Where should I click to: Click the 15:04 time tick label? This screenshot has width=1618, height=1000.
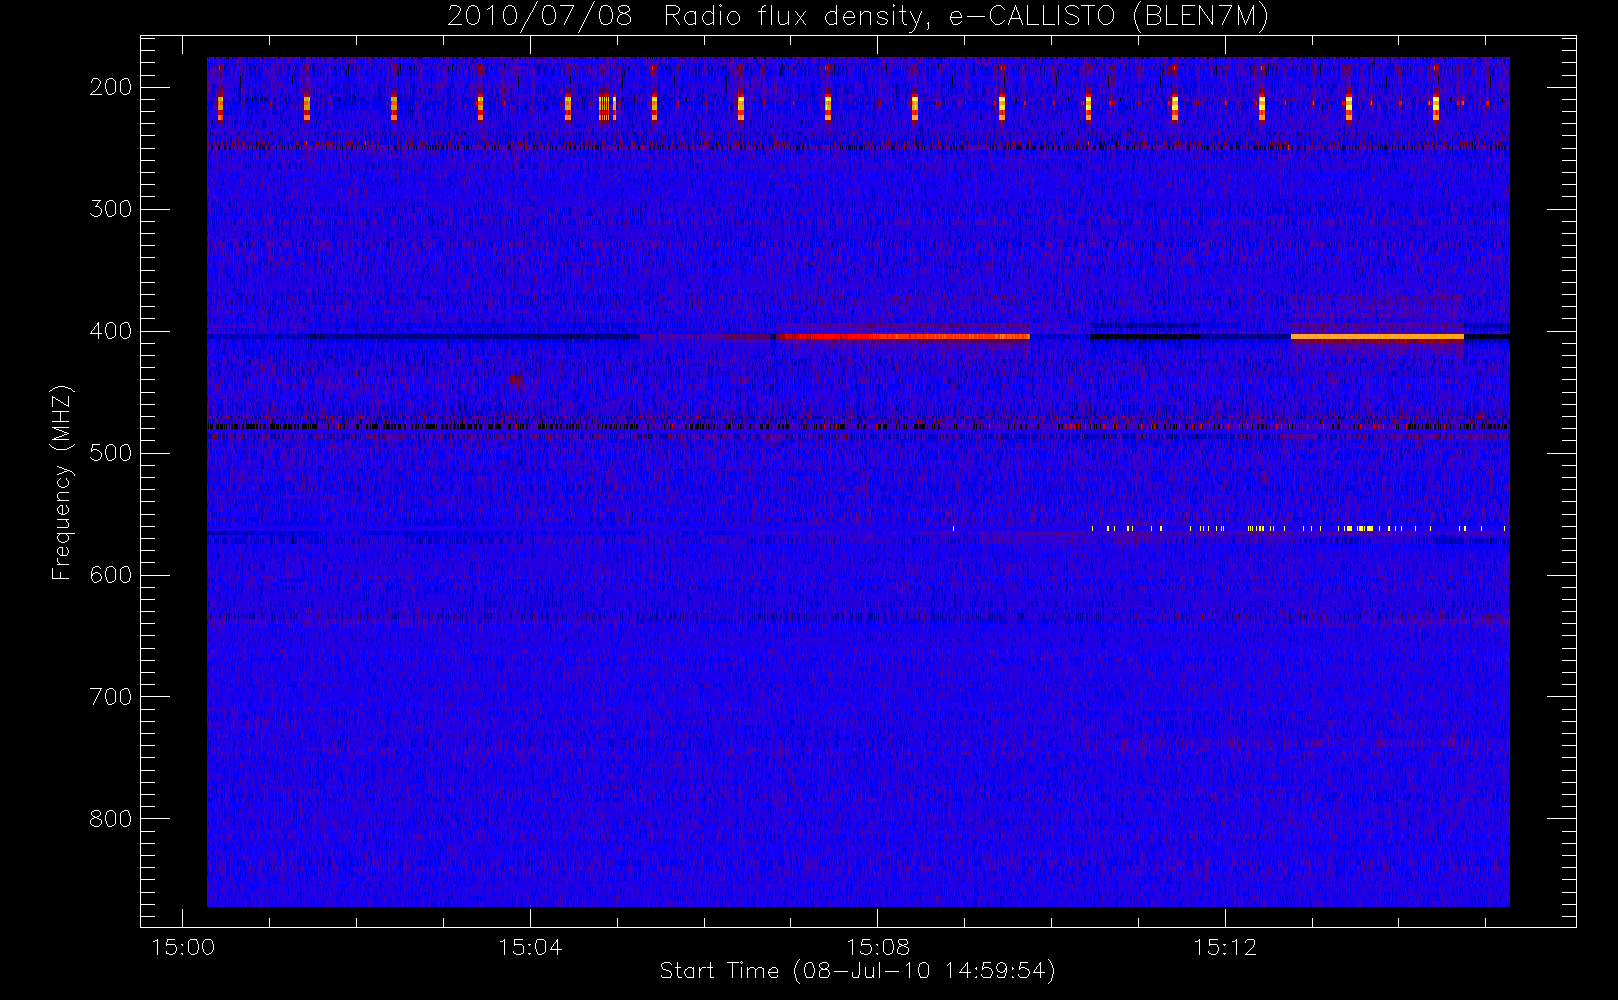tap(530, 947)
